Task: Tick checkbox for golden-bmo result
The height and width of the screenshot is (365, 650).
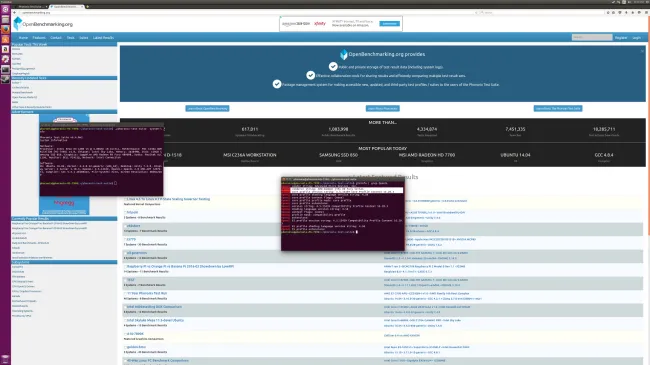Action: tap(124, 347)
